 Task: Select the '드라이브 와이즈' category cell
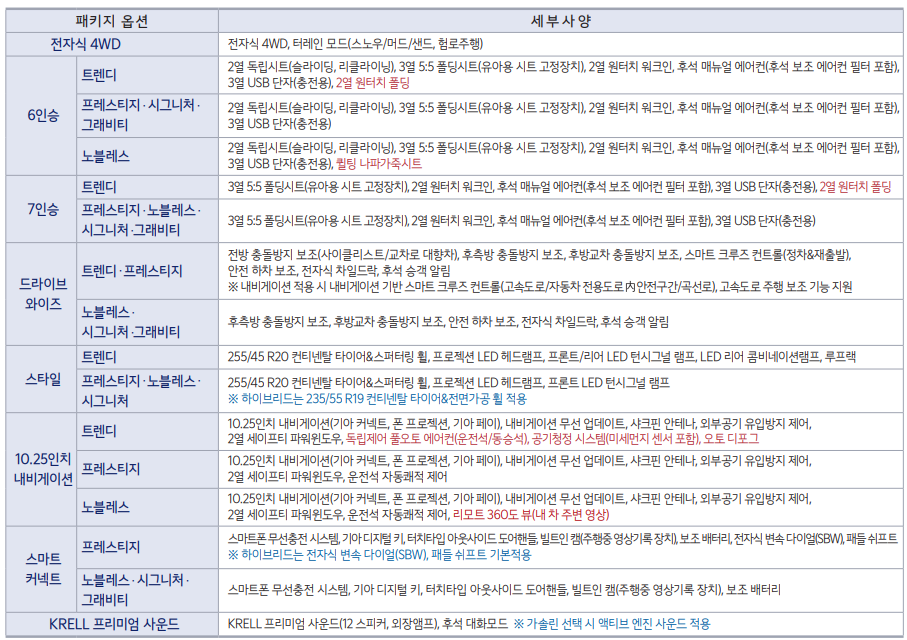tap(43, 294)
